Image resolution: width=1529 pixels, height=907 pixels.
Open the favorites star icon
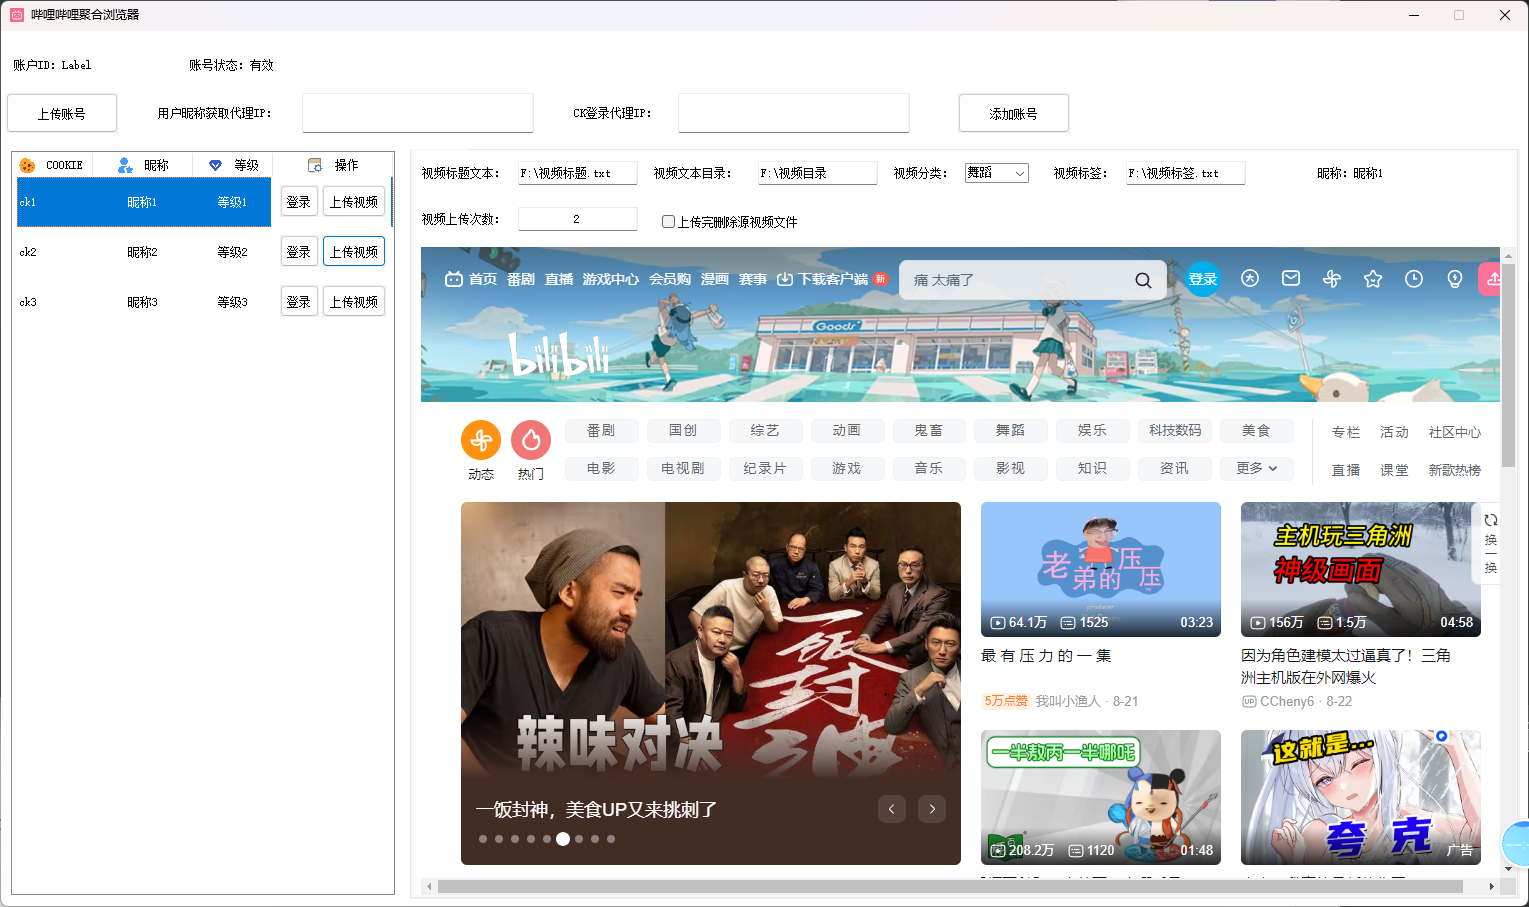point(1373,279)
